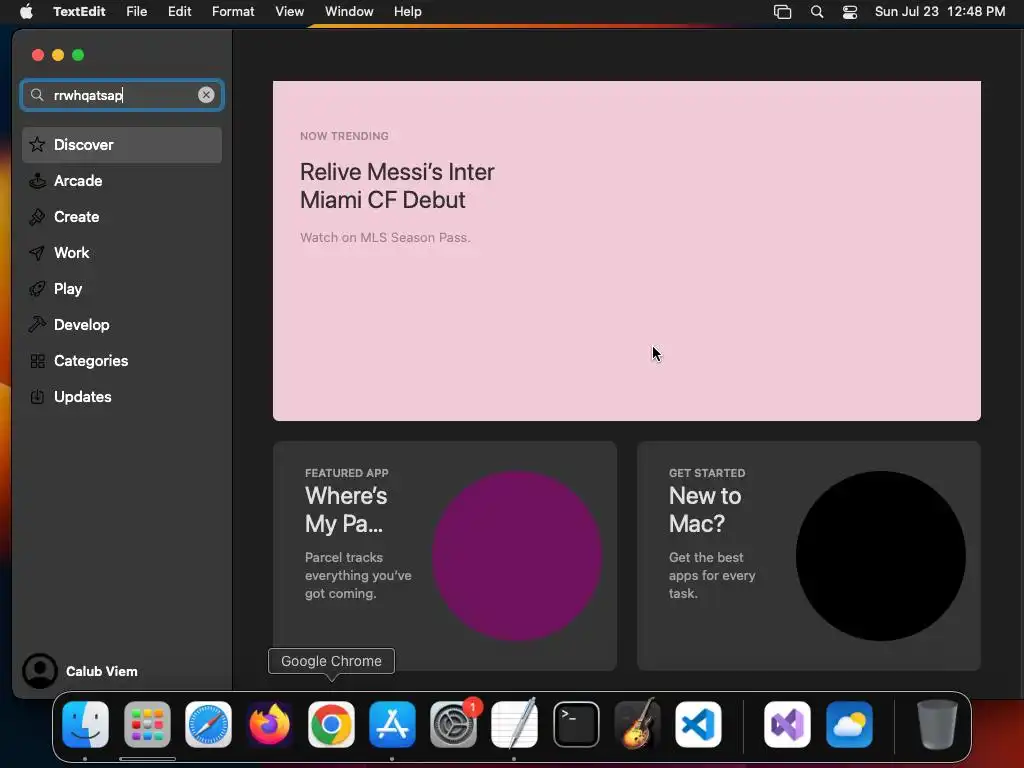Select the Play rocket icon
Screen dimensions: 1024x768
coord(37,289)
